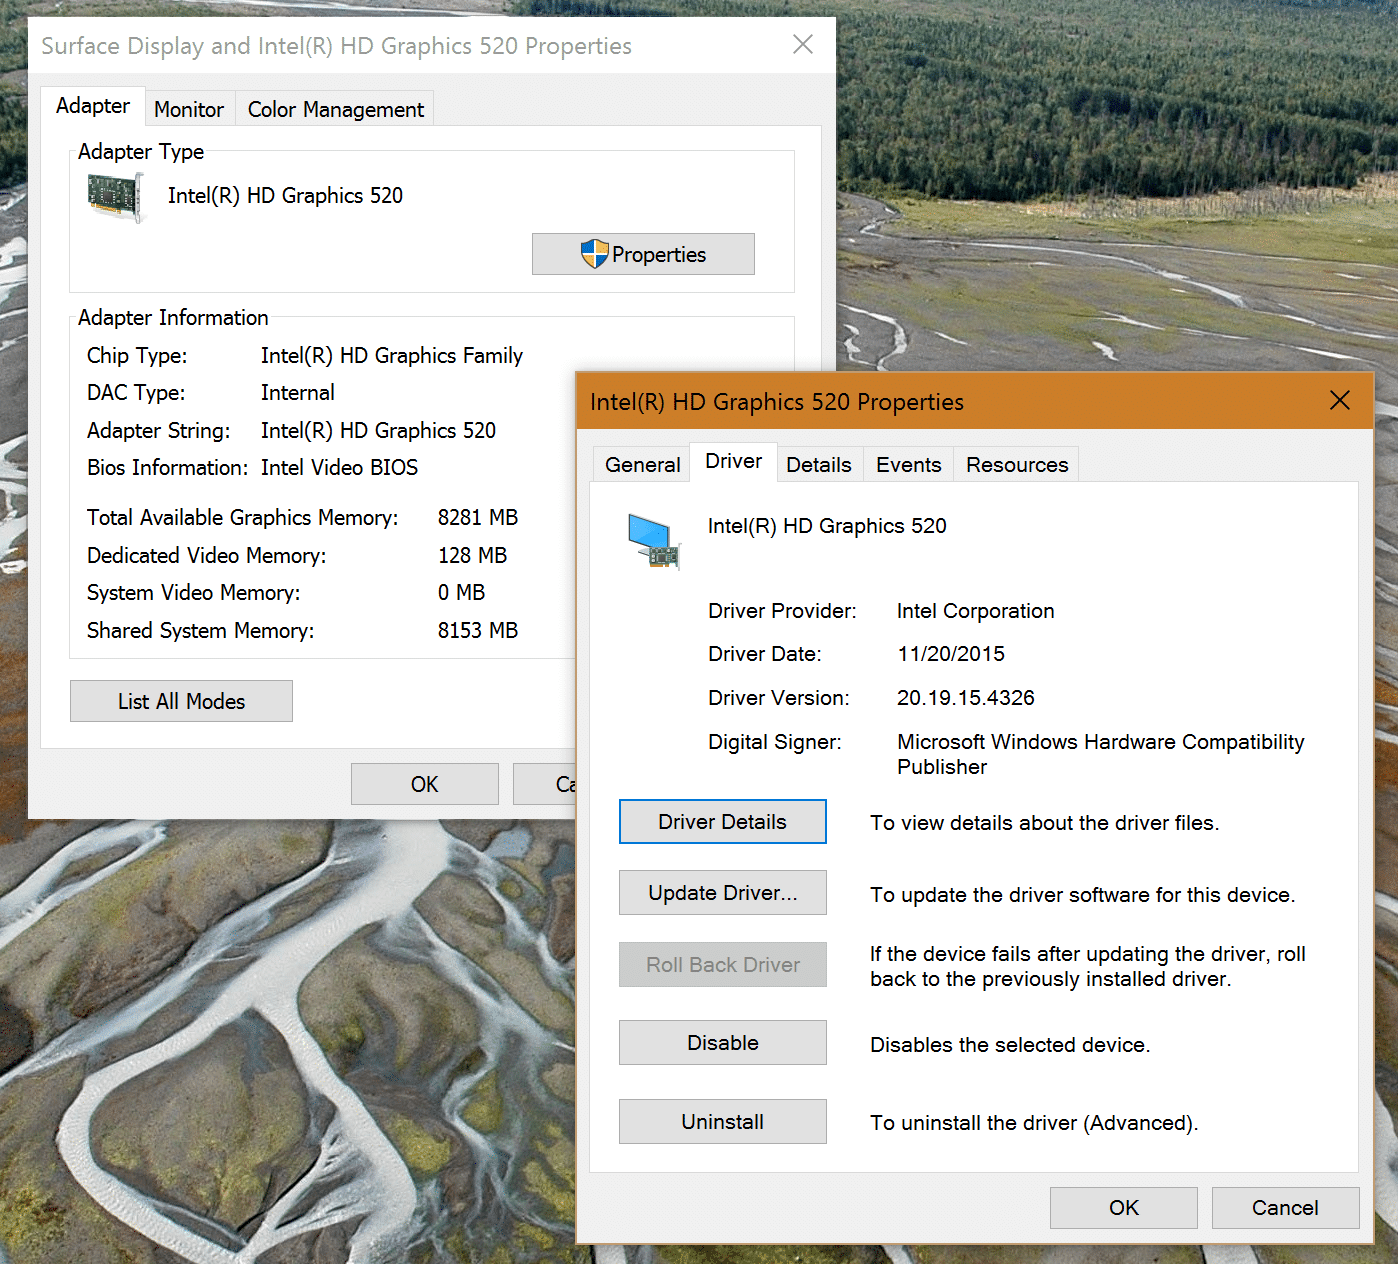Viewport: 1398px width, 1264px height.
Task: Select the Driver tab
Action: point(733,461)
